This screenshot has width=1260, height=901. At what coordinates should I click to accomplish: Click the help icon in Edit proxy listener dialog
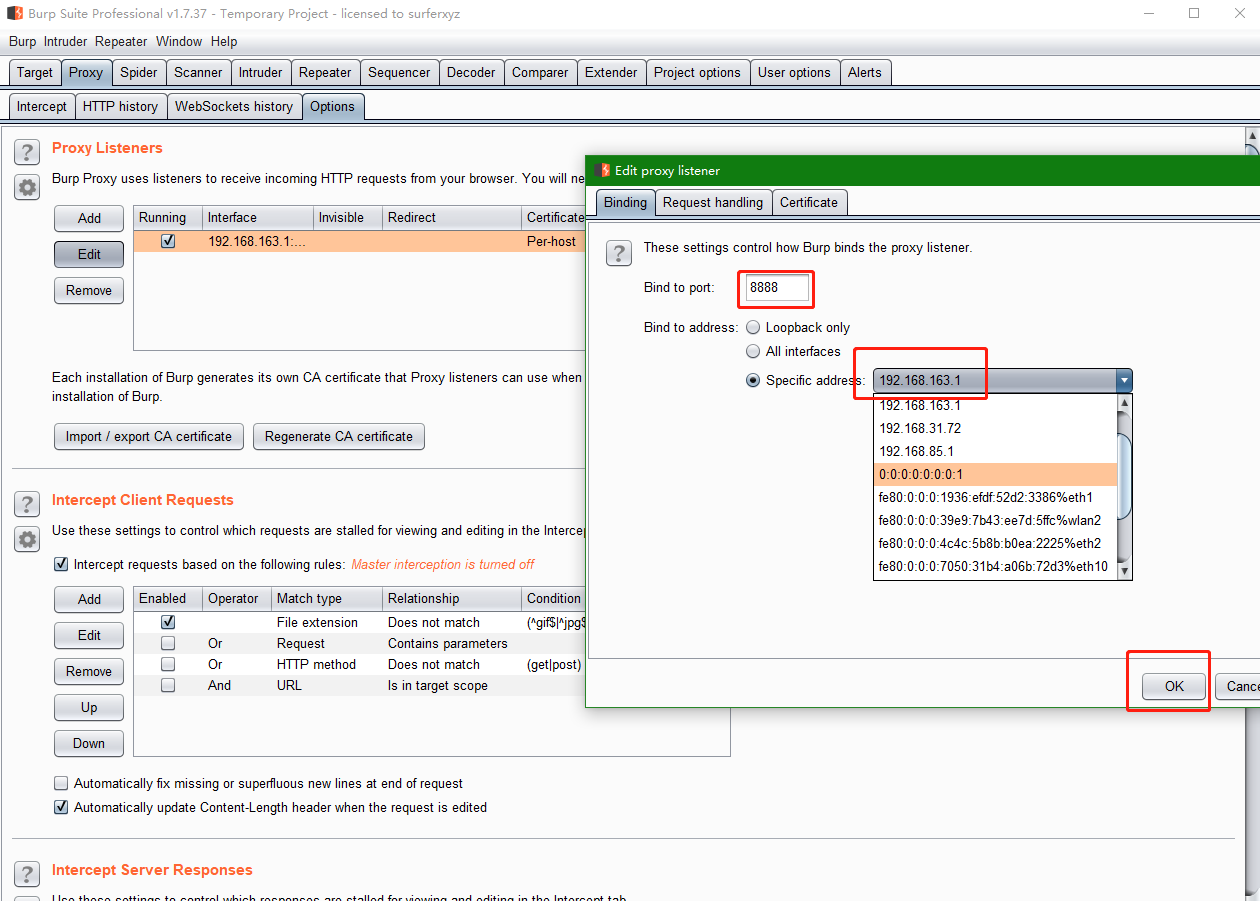pos(619,253)
